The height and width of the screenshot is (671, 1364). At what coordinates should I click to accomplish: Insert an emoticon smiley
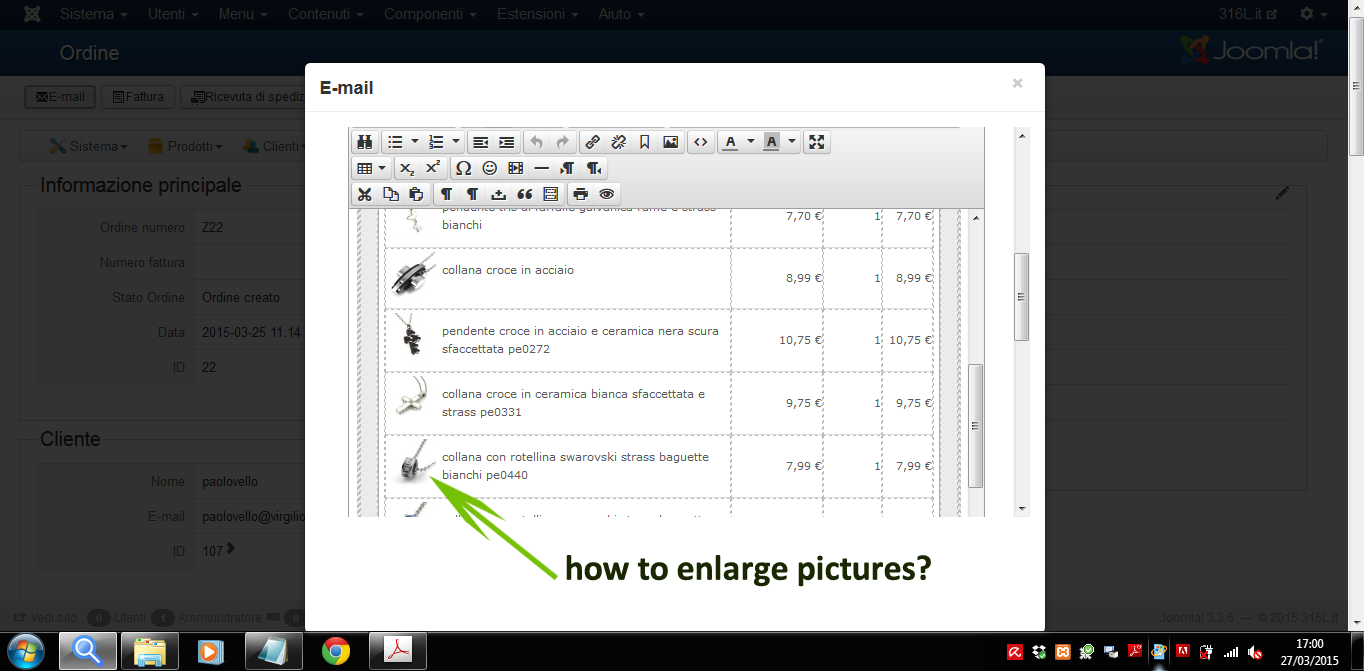click(x=489, y=168)
